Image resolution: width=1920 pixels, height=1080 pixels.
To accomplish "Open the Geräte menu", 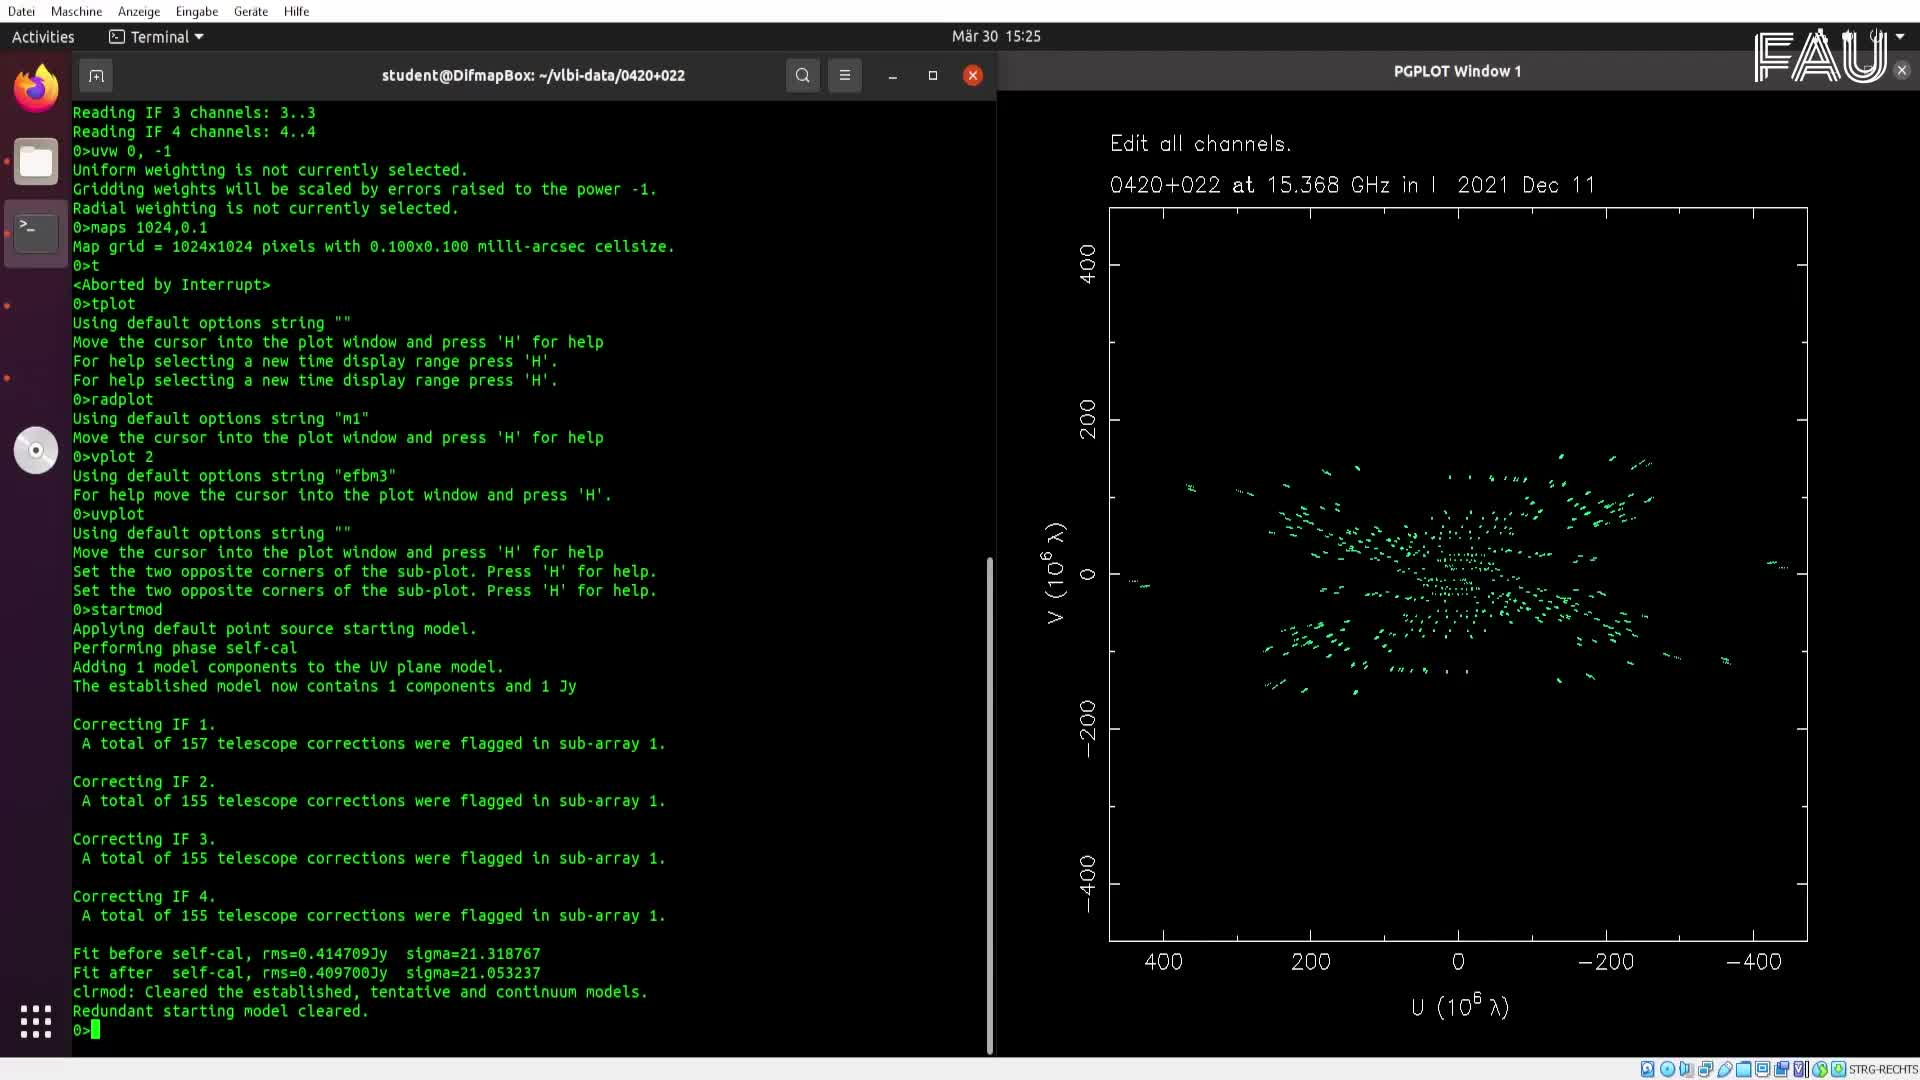I will pyautogui.click(x=250, y=11).
